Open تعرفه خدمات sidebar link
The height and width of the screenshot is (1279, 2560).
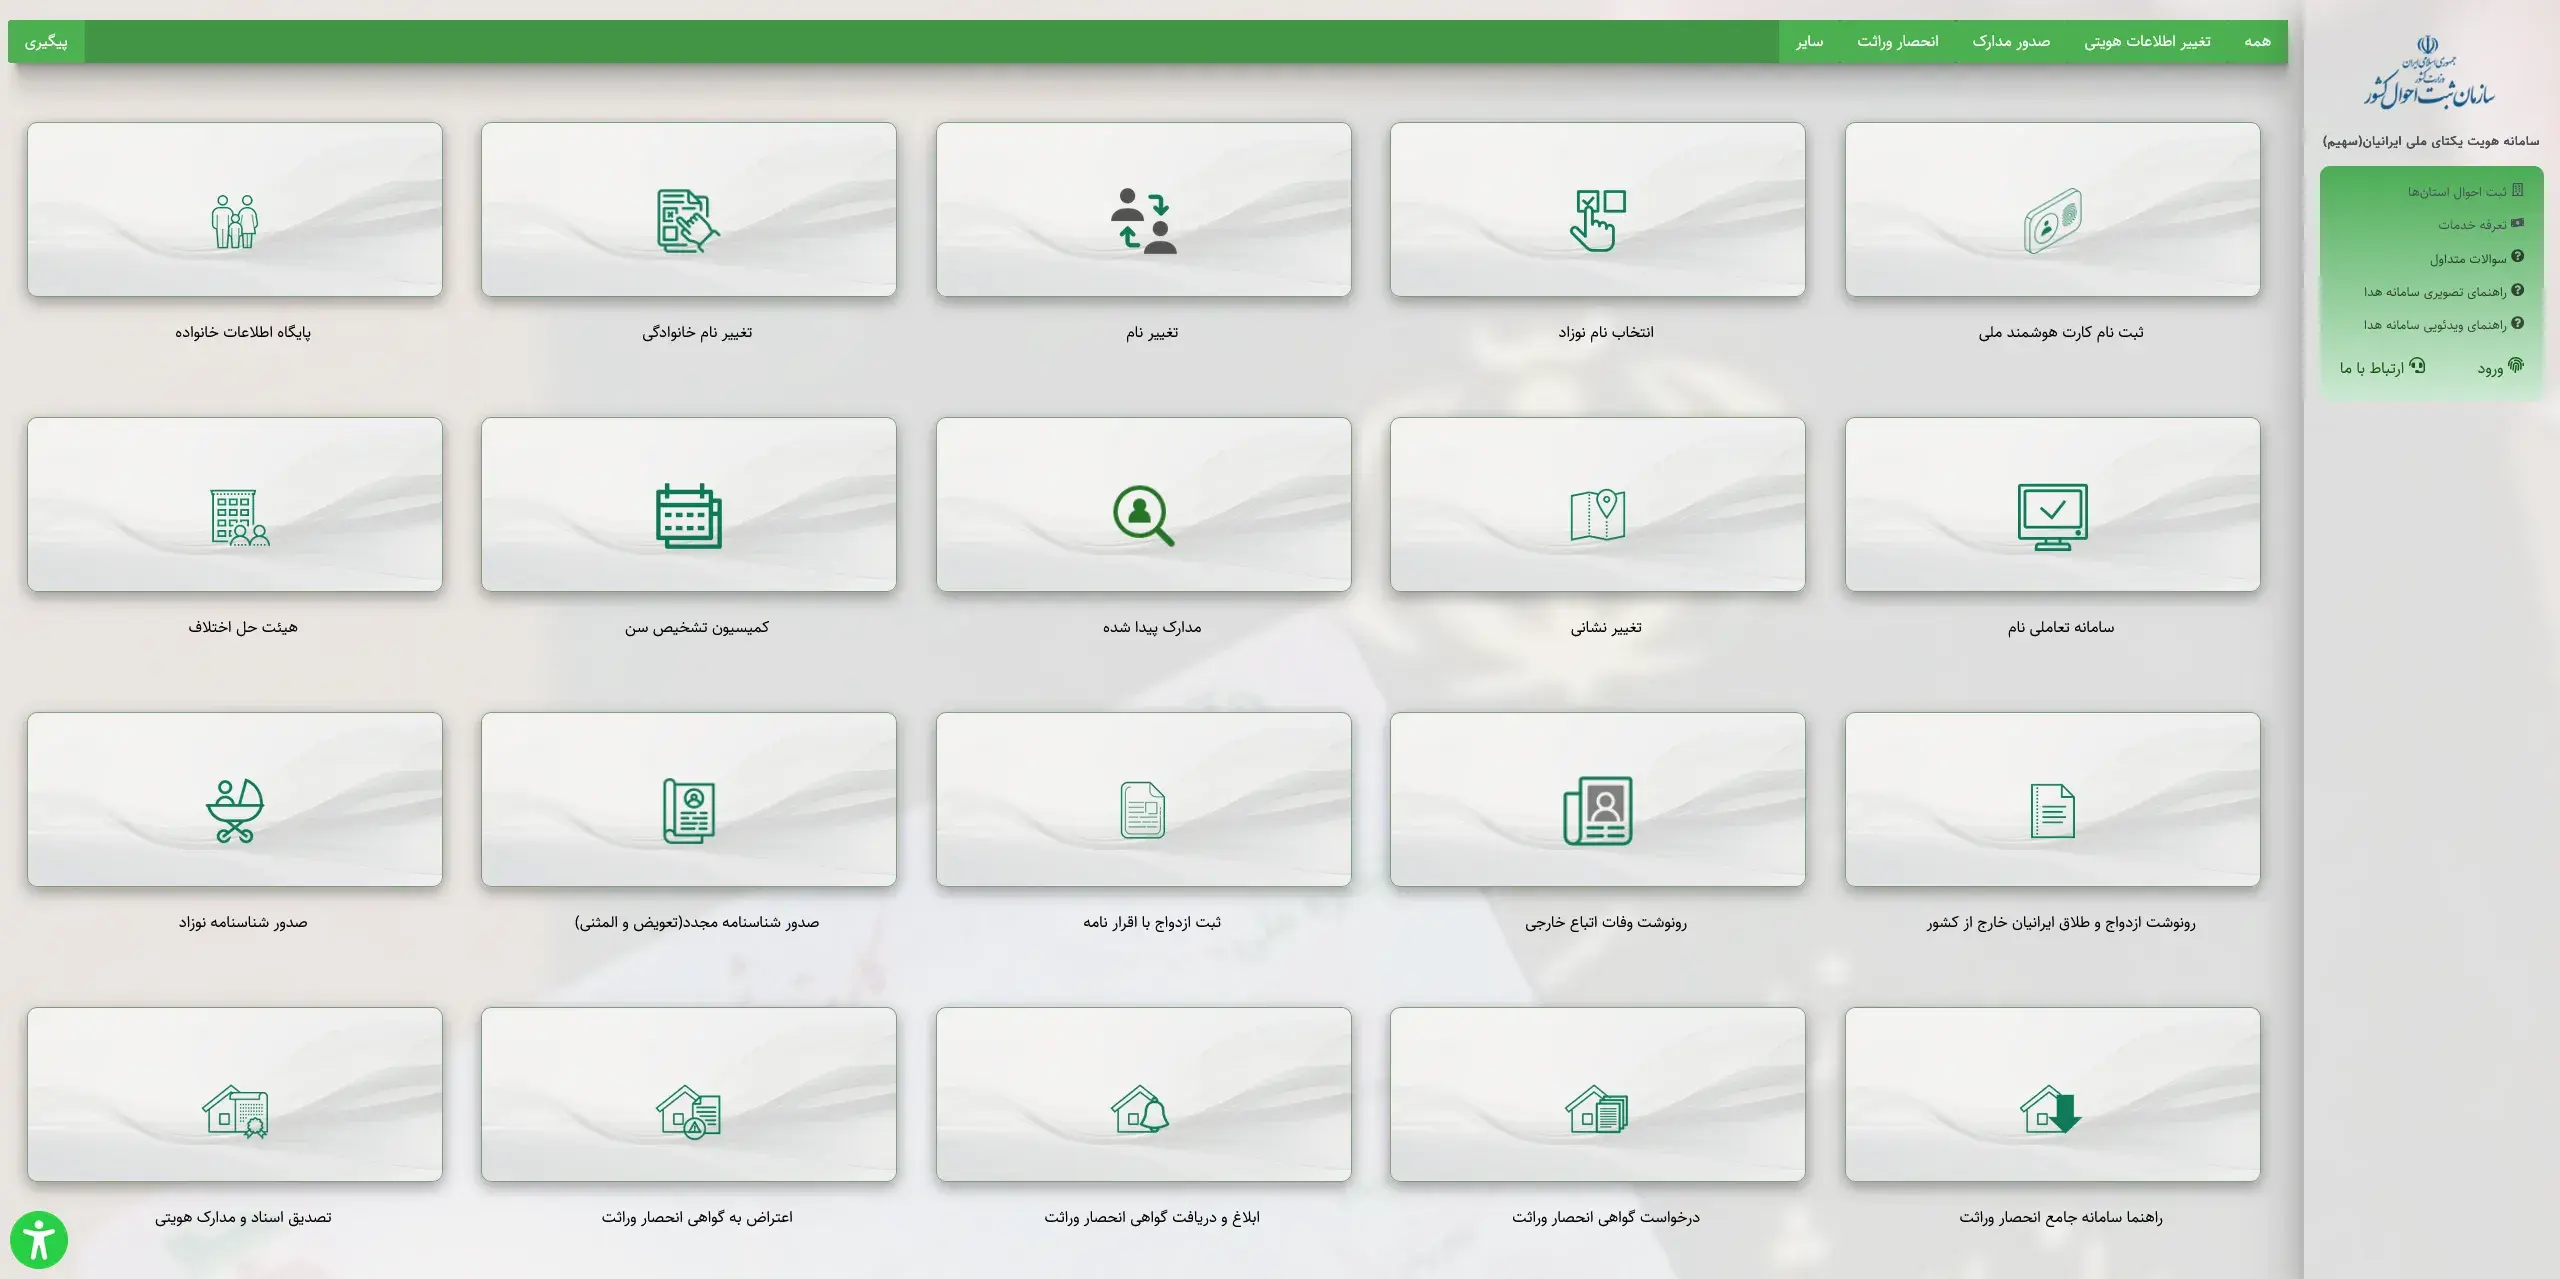(2480, 224)
